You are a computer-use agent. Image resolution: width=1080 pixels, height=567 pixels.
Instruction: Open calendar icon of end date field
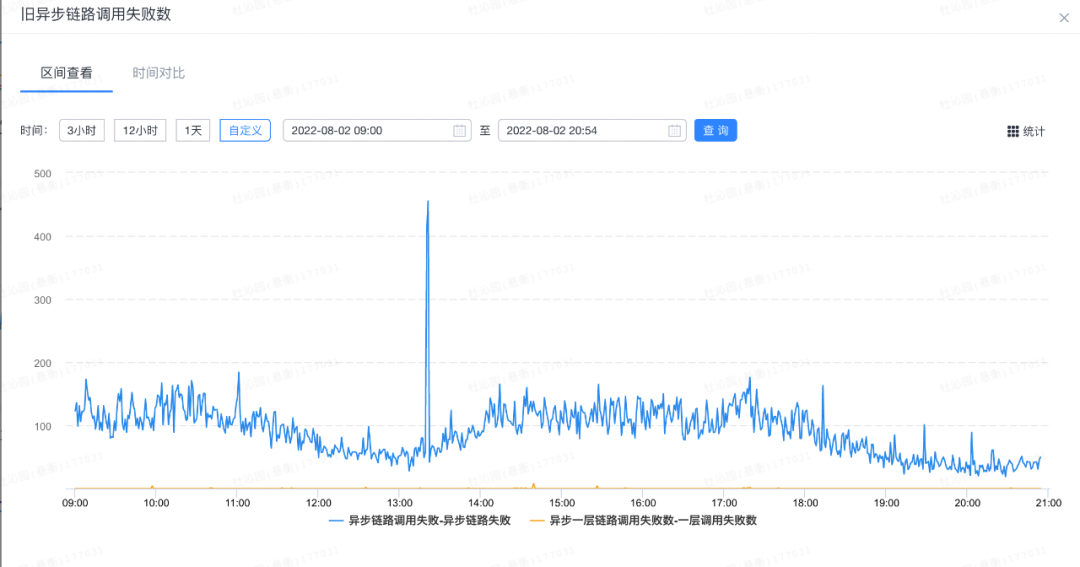(x=675, y=131)
